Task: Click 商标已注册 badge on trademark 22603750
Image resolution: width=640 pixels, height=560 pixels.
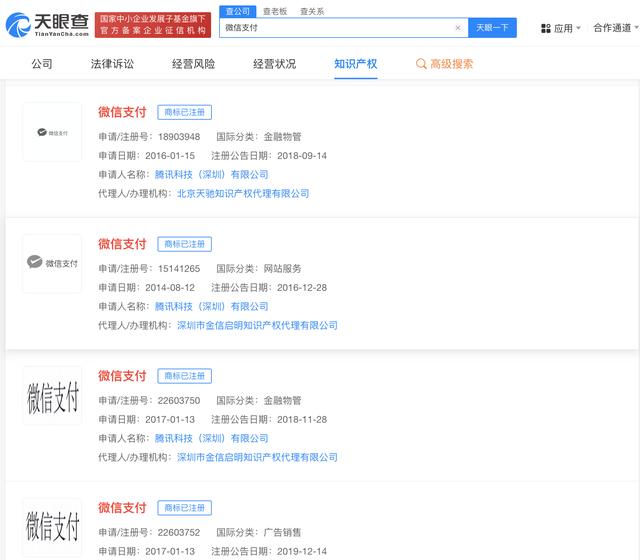Action: tap(184, 376)
